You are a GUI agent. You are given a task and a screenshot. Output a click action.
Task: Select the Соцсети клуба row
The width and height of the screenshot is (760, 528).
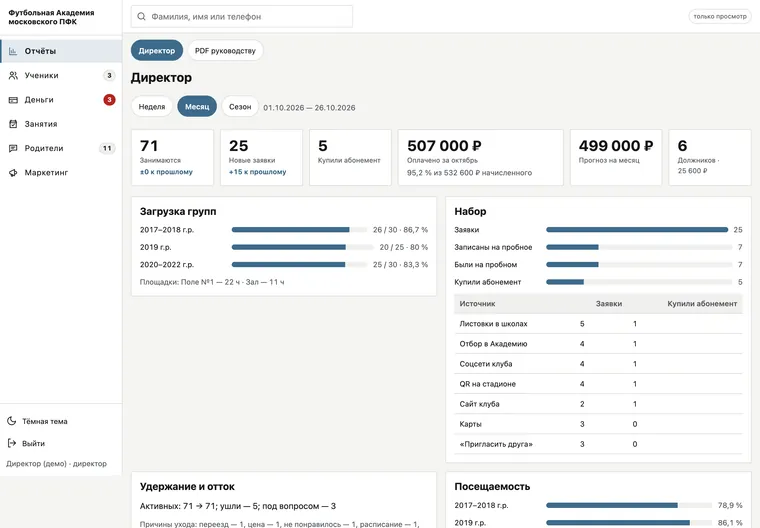coord(598,364)
